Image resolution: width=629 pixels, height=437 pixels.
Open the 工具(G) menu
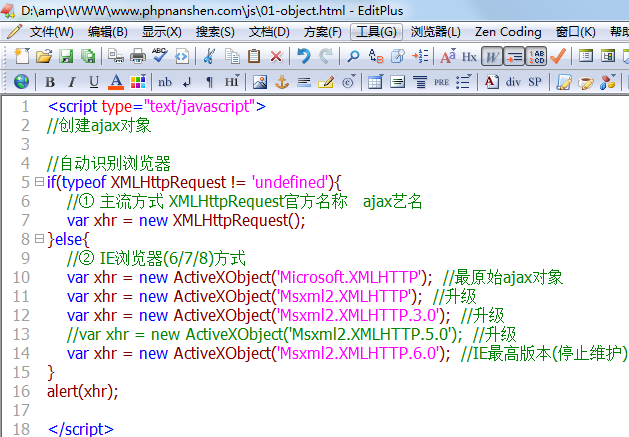point(376,32)
